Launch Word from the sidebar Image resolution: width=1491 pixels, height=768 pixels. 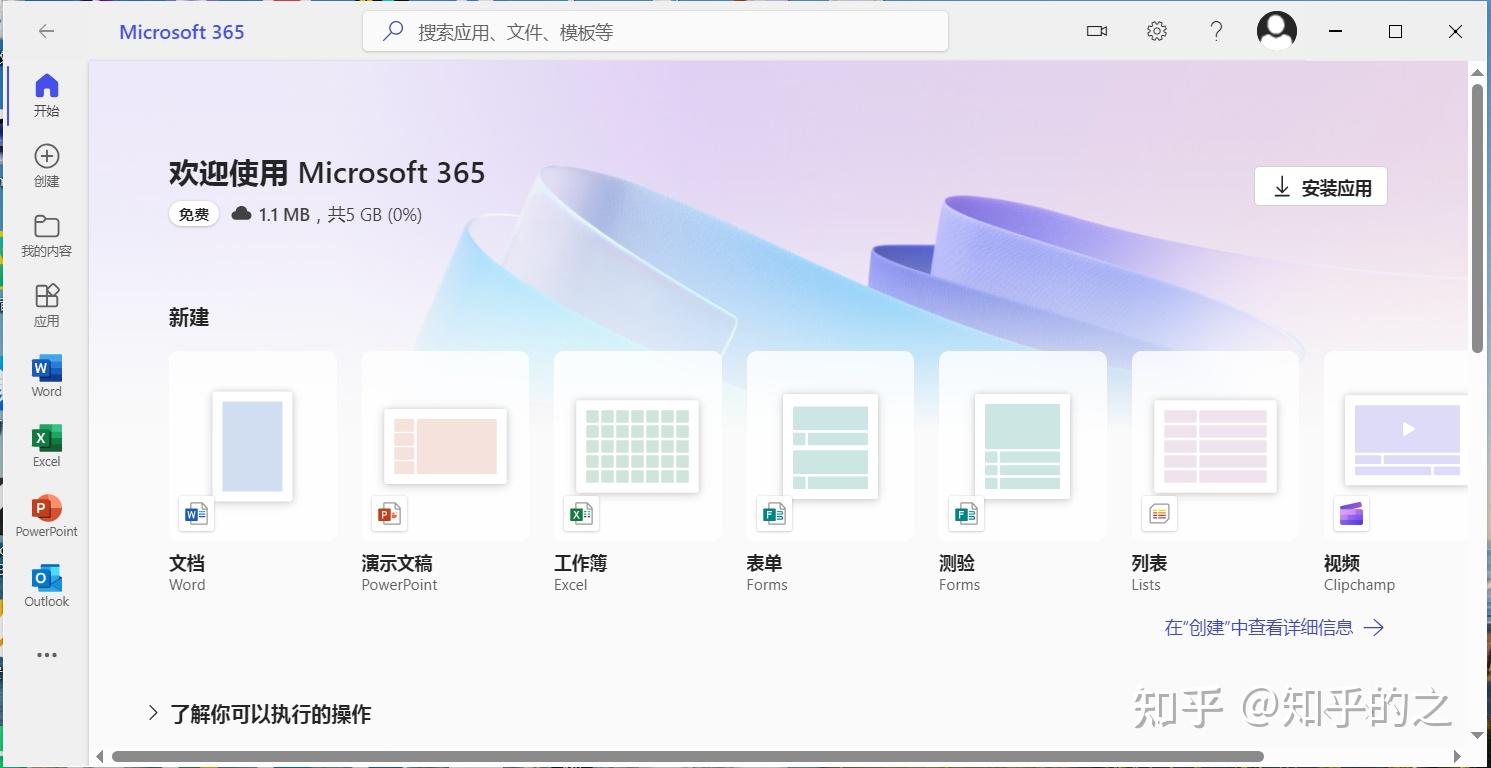(47, 368)
